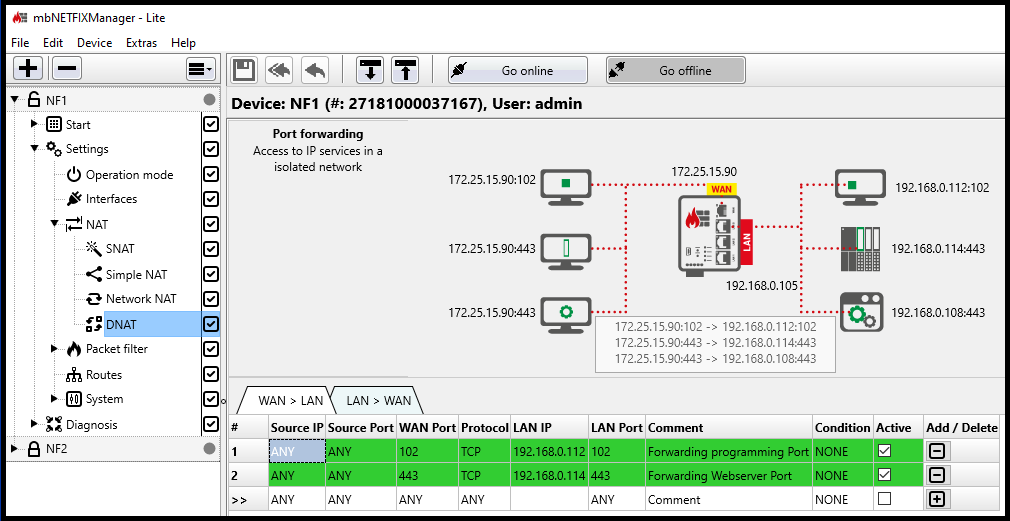This screenshot has width=1010, height=521.
Task: Expand the System tree node
Action: click(x=55, y=399)
